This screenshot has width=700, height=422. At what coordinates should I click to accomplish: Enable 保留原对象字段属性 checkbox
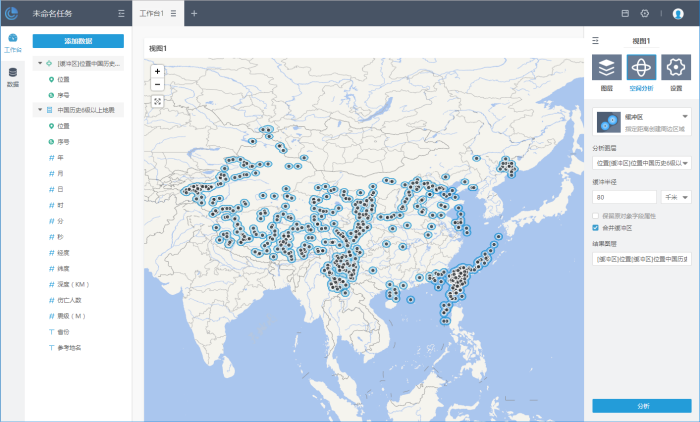point(596,216)
